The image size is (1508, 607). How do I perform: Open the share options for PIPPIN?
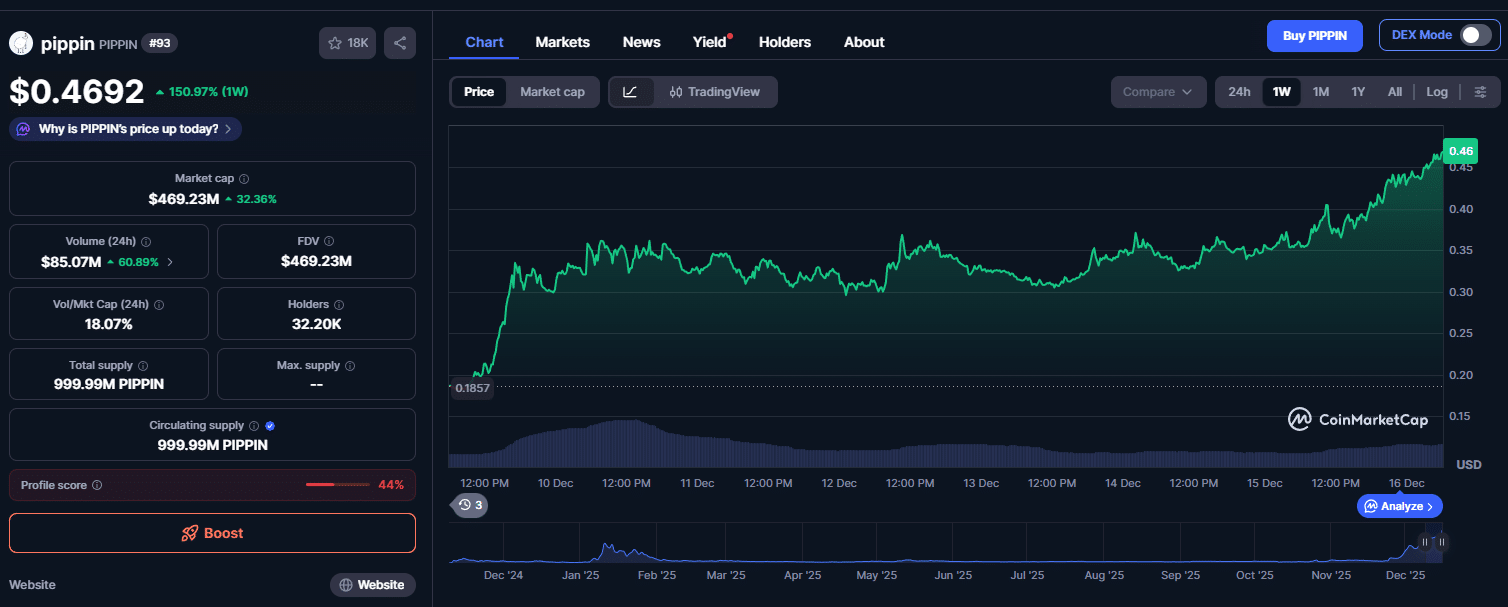point(399,43)
